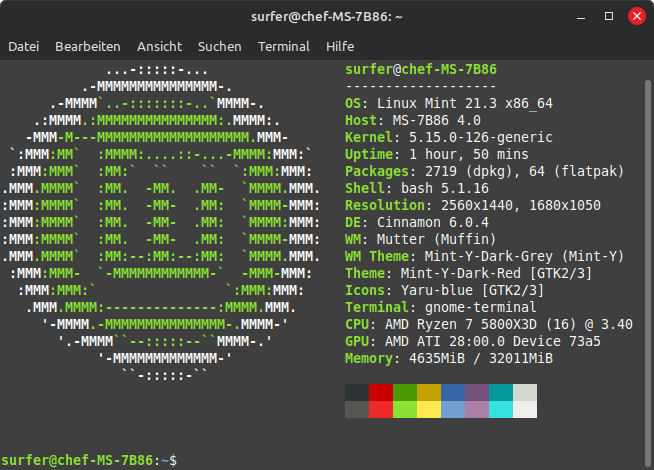Open the Suchen menu
The height and width of the screenshot is (470, 654).
click(219, 46)
